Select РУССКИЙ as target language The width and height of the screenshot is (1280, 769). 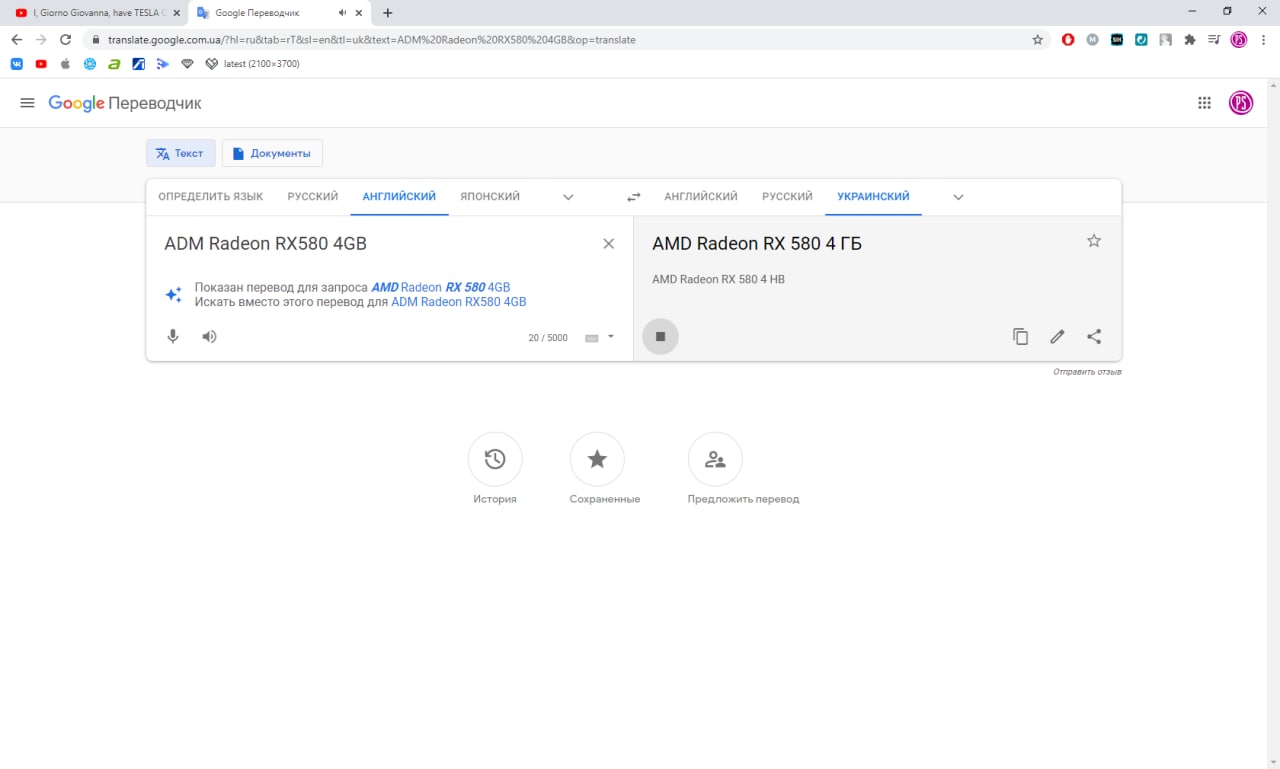point(787,197)
